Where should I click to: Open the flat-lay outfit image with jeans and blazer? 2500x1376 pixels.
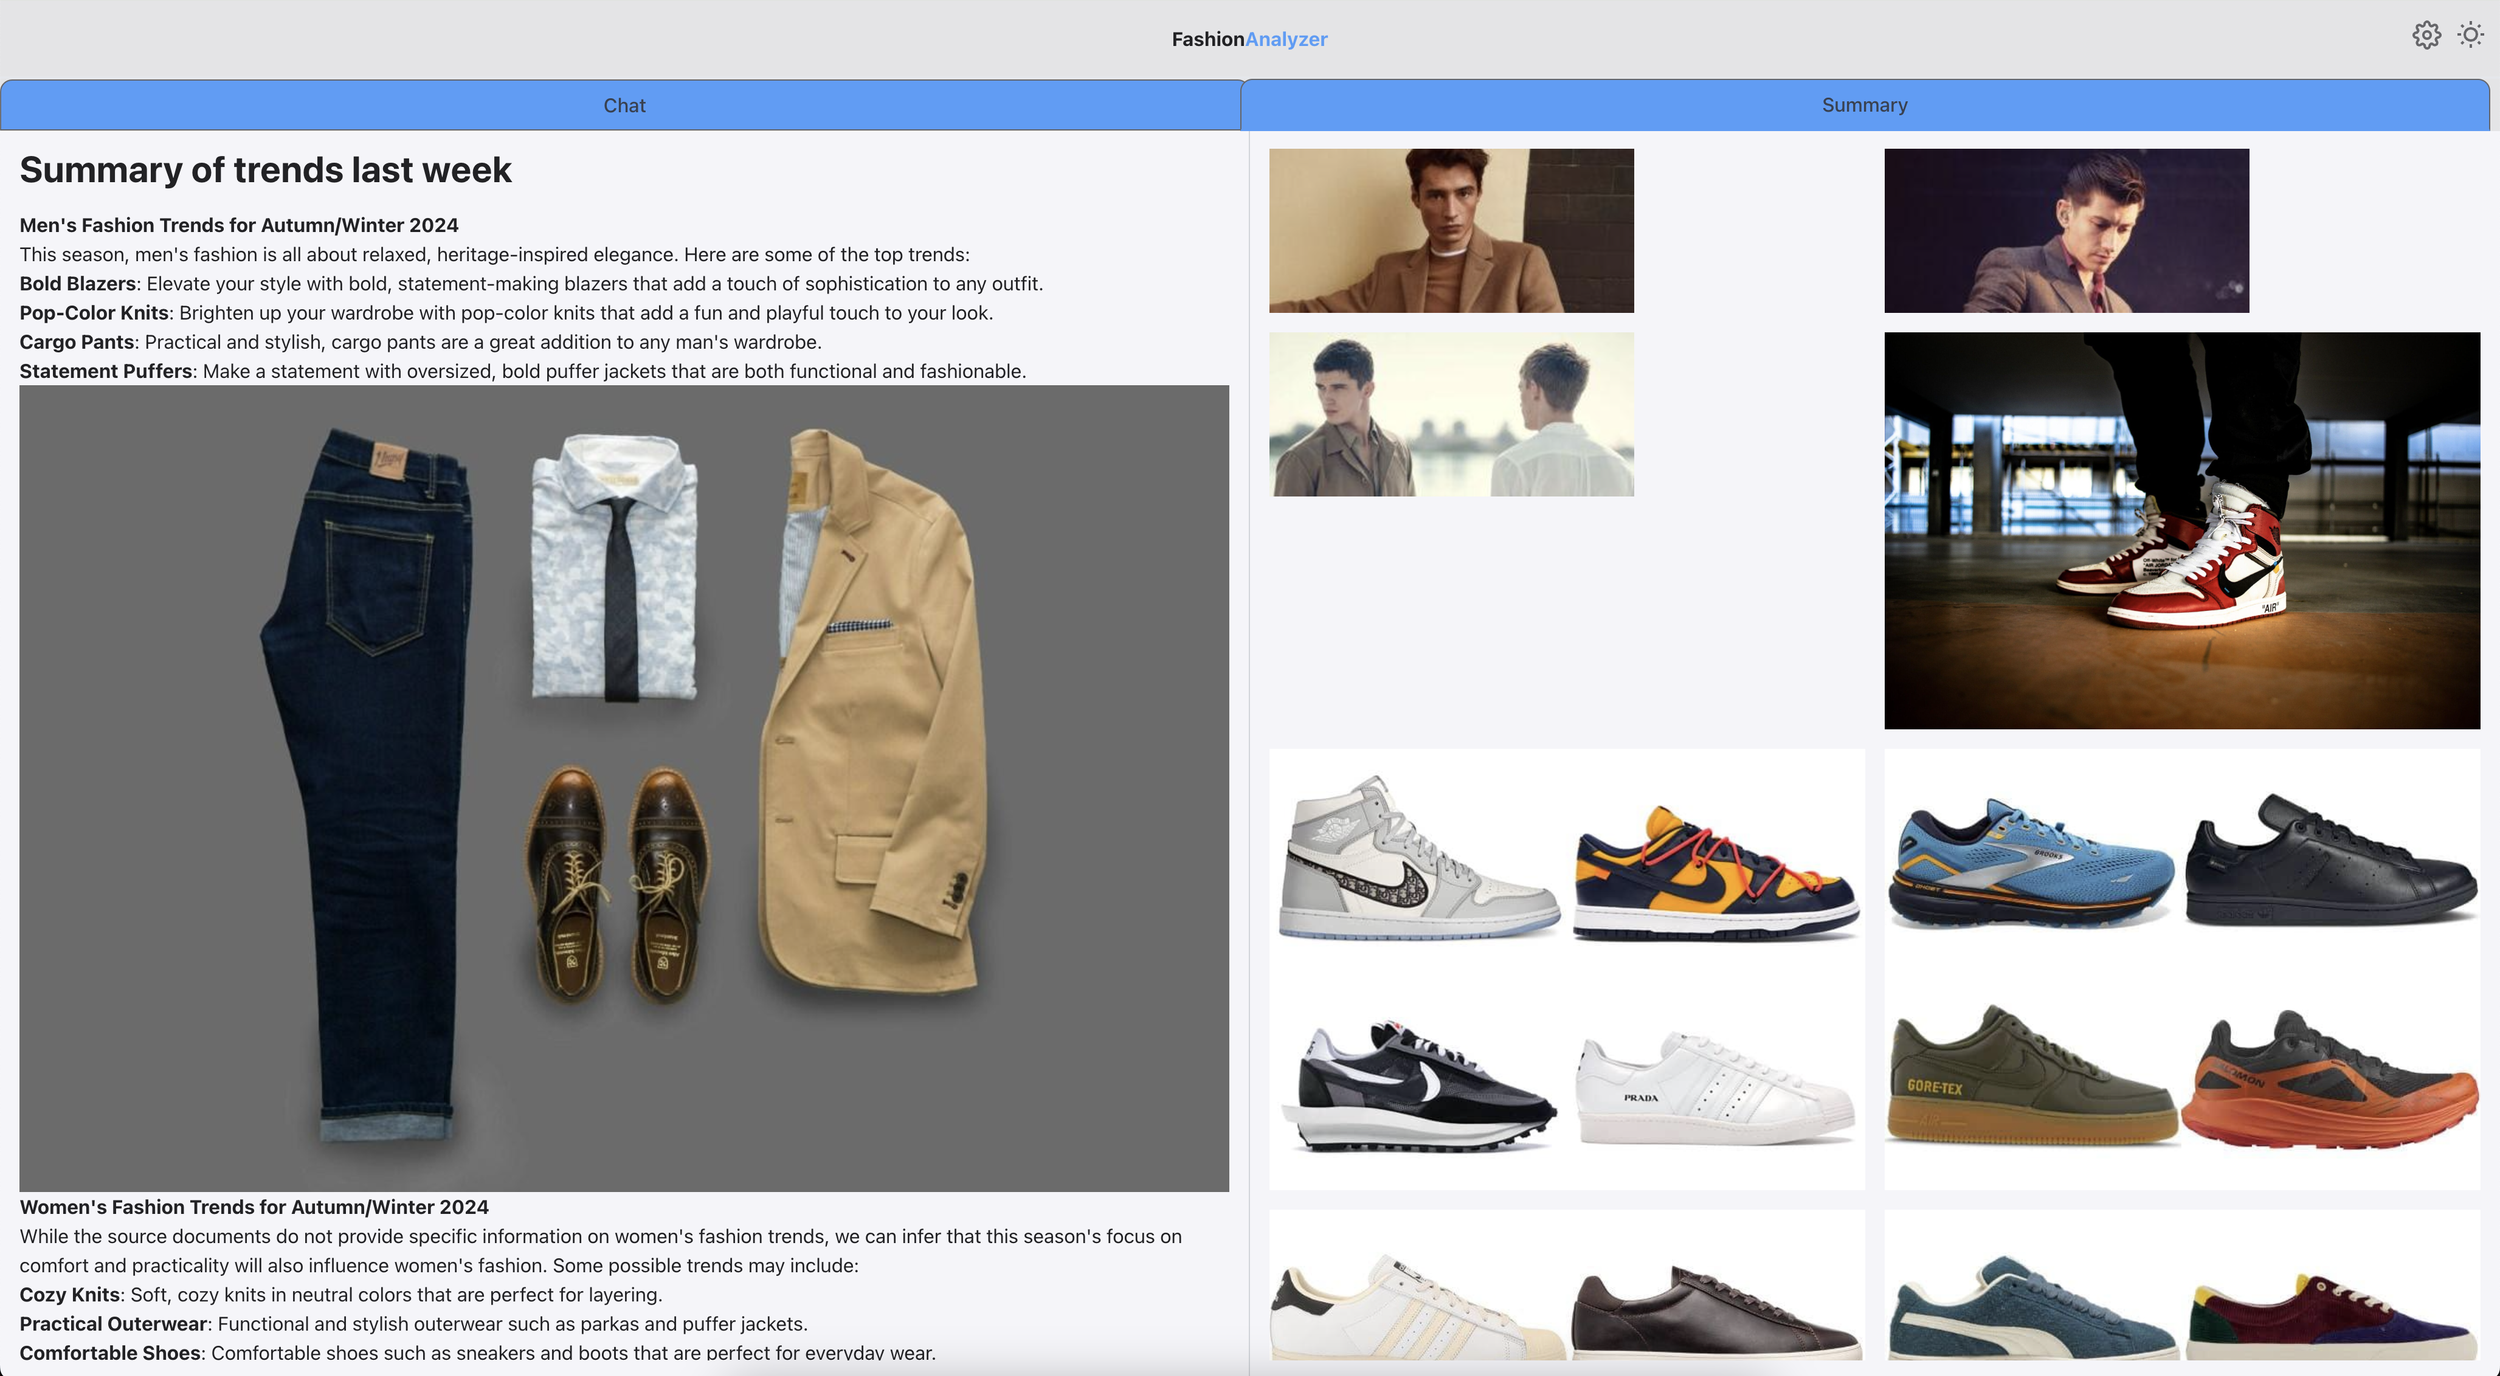(x=624, y=788)
